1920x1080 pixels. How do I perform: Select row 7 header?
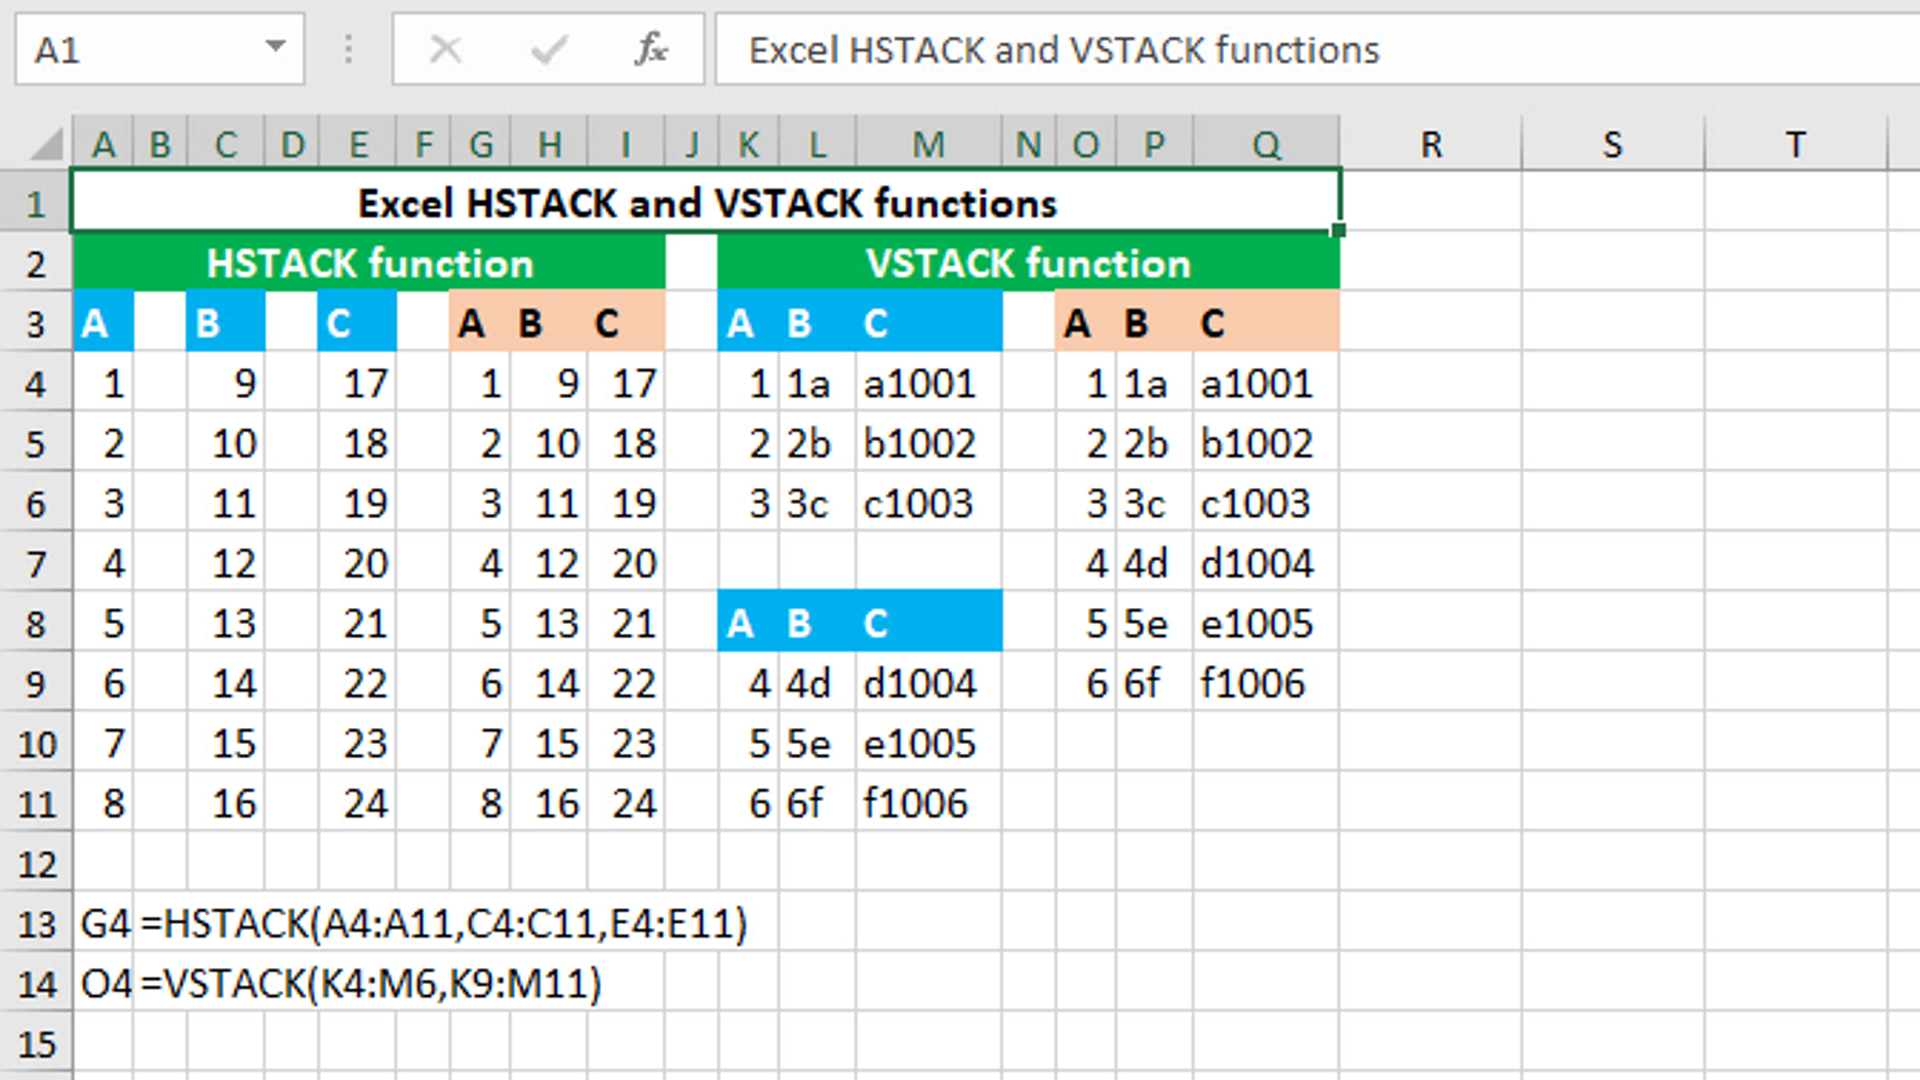36,564
